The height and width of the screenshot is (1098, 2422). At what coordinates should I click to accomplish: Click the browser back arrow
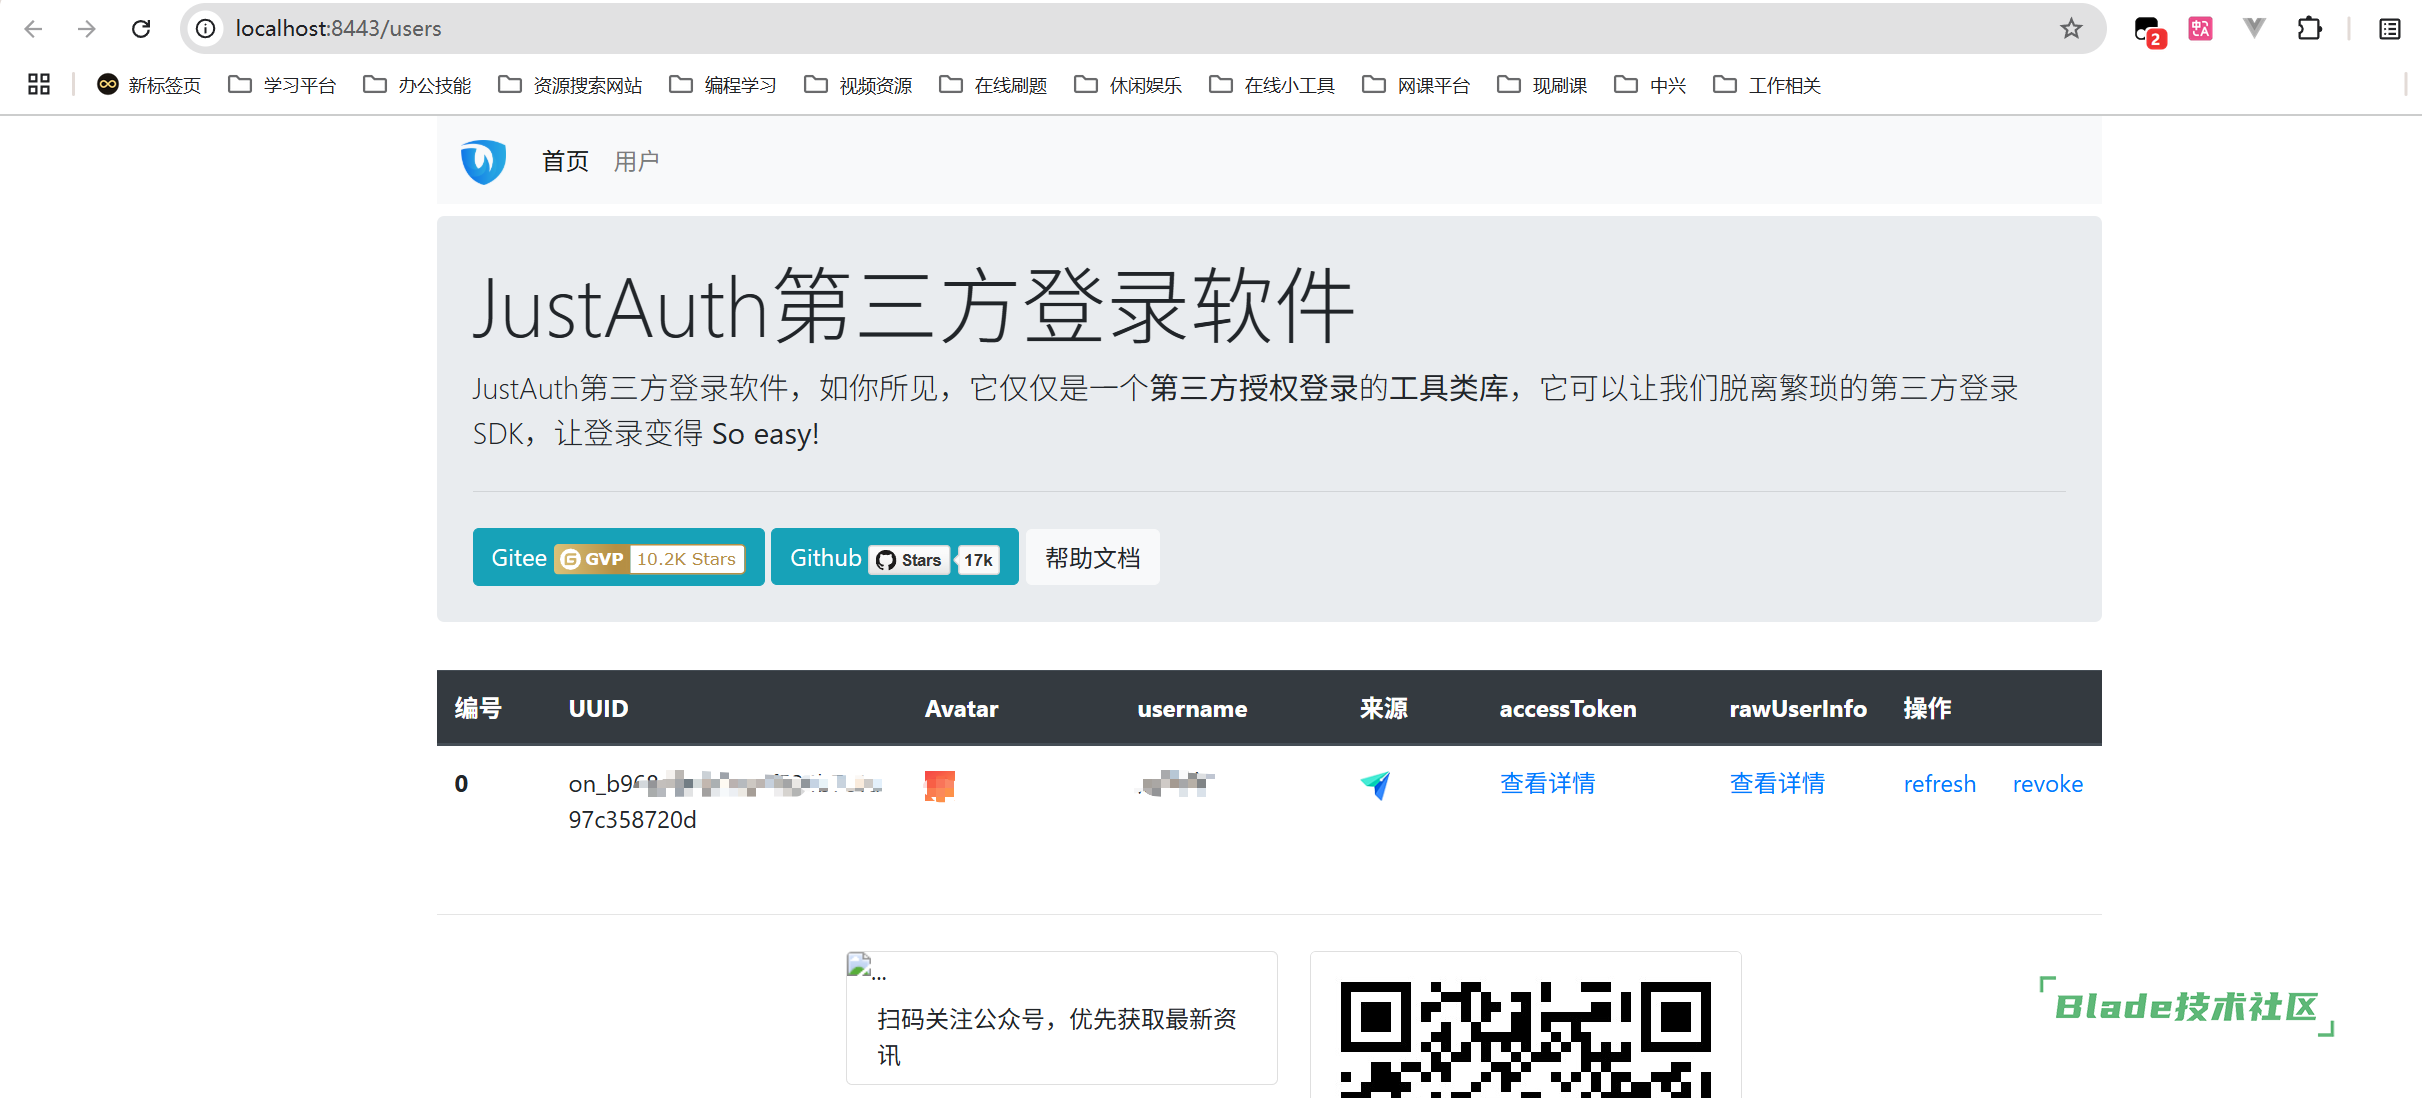[x=33, y=29]
